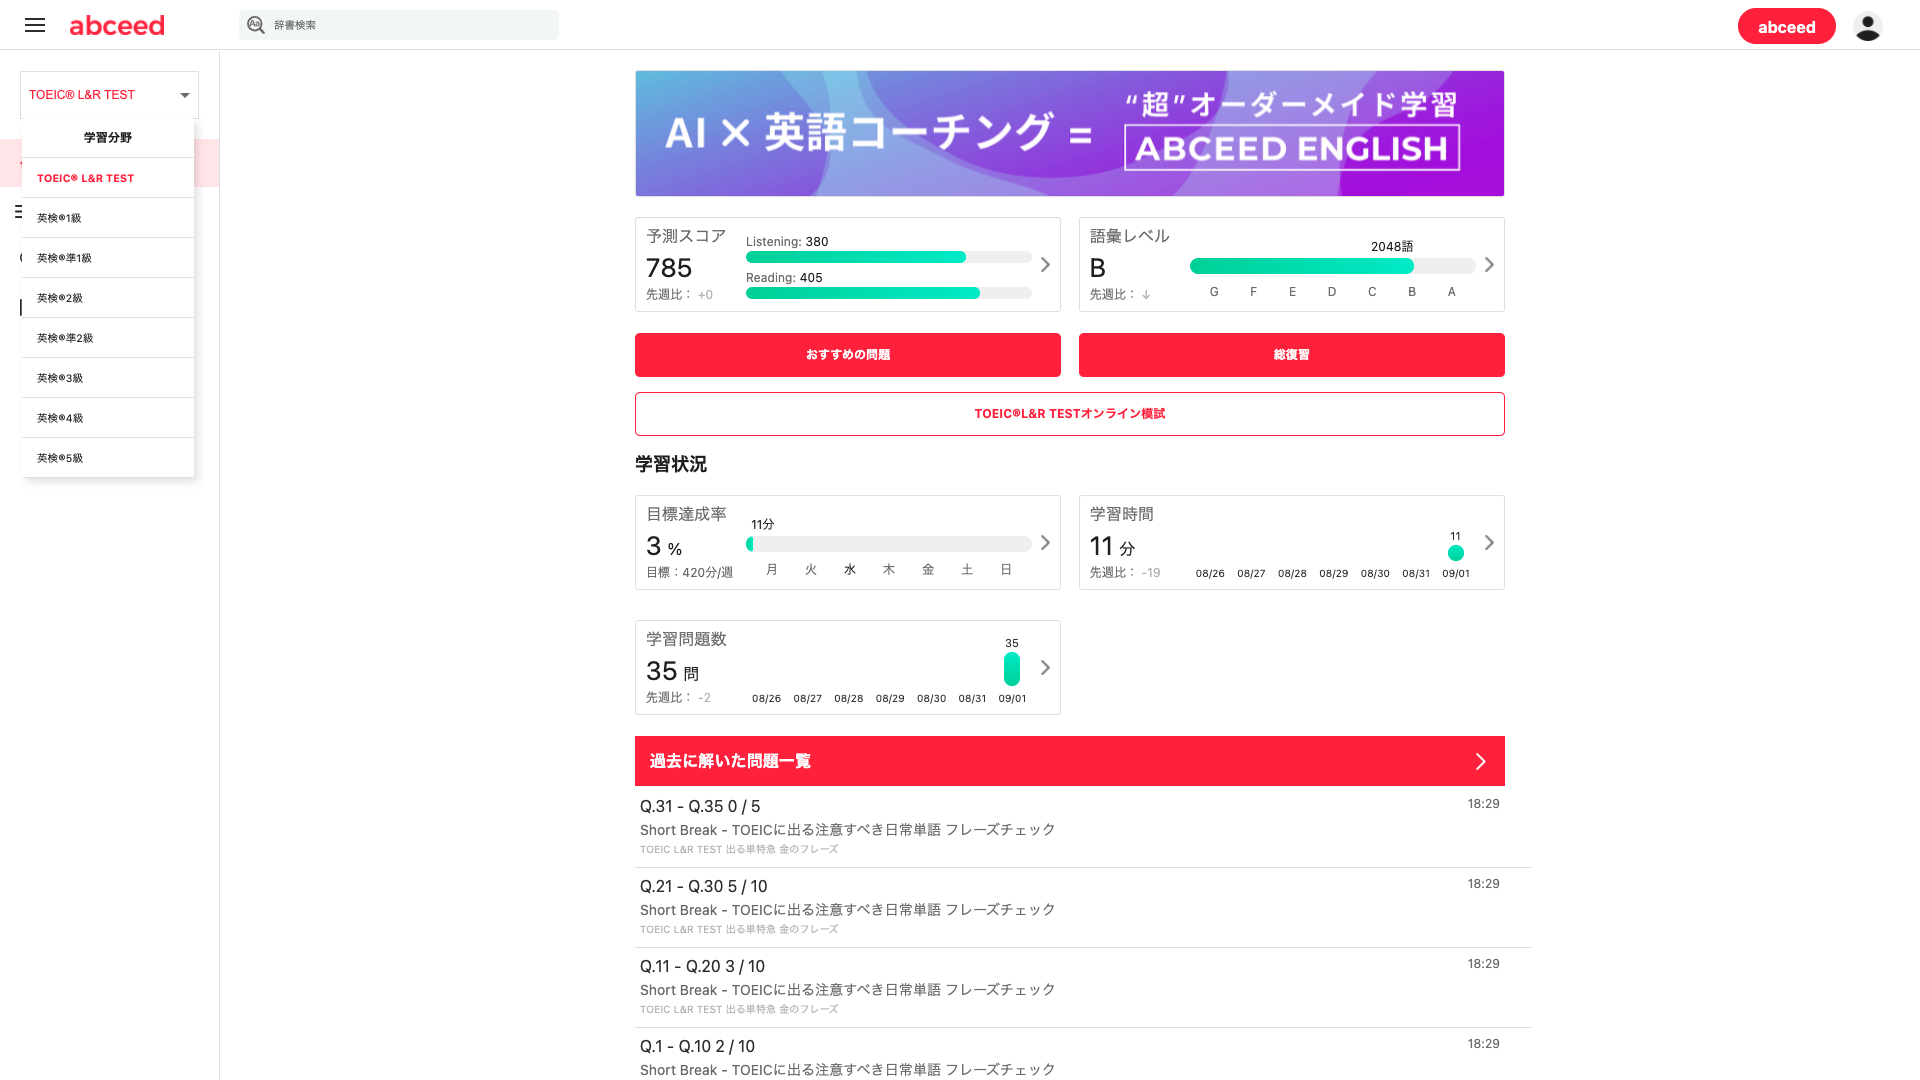Viewport: 1920px width, 1080px height.
Task: Click the 11 分 study time value
Action: coord(1112,546)
